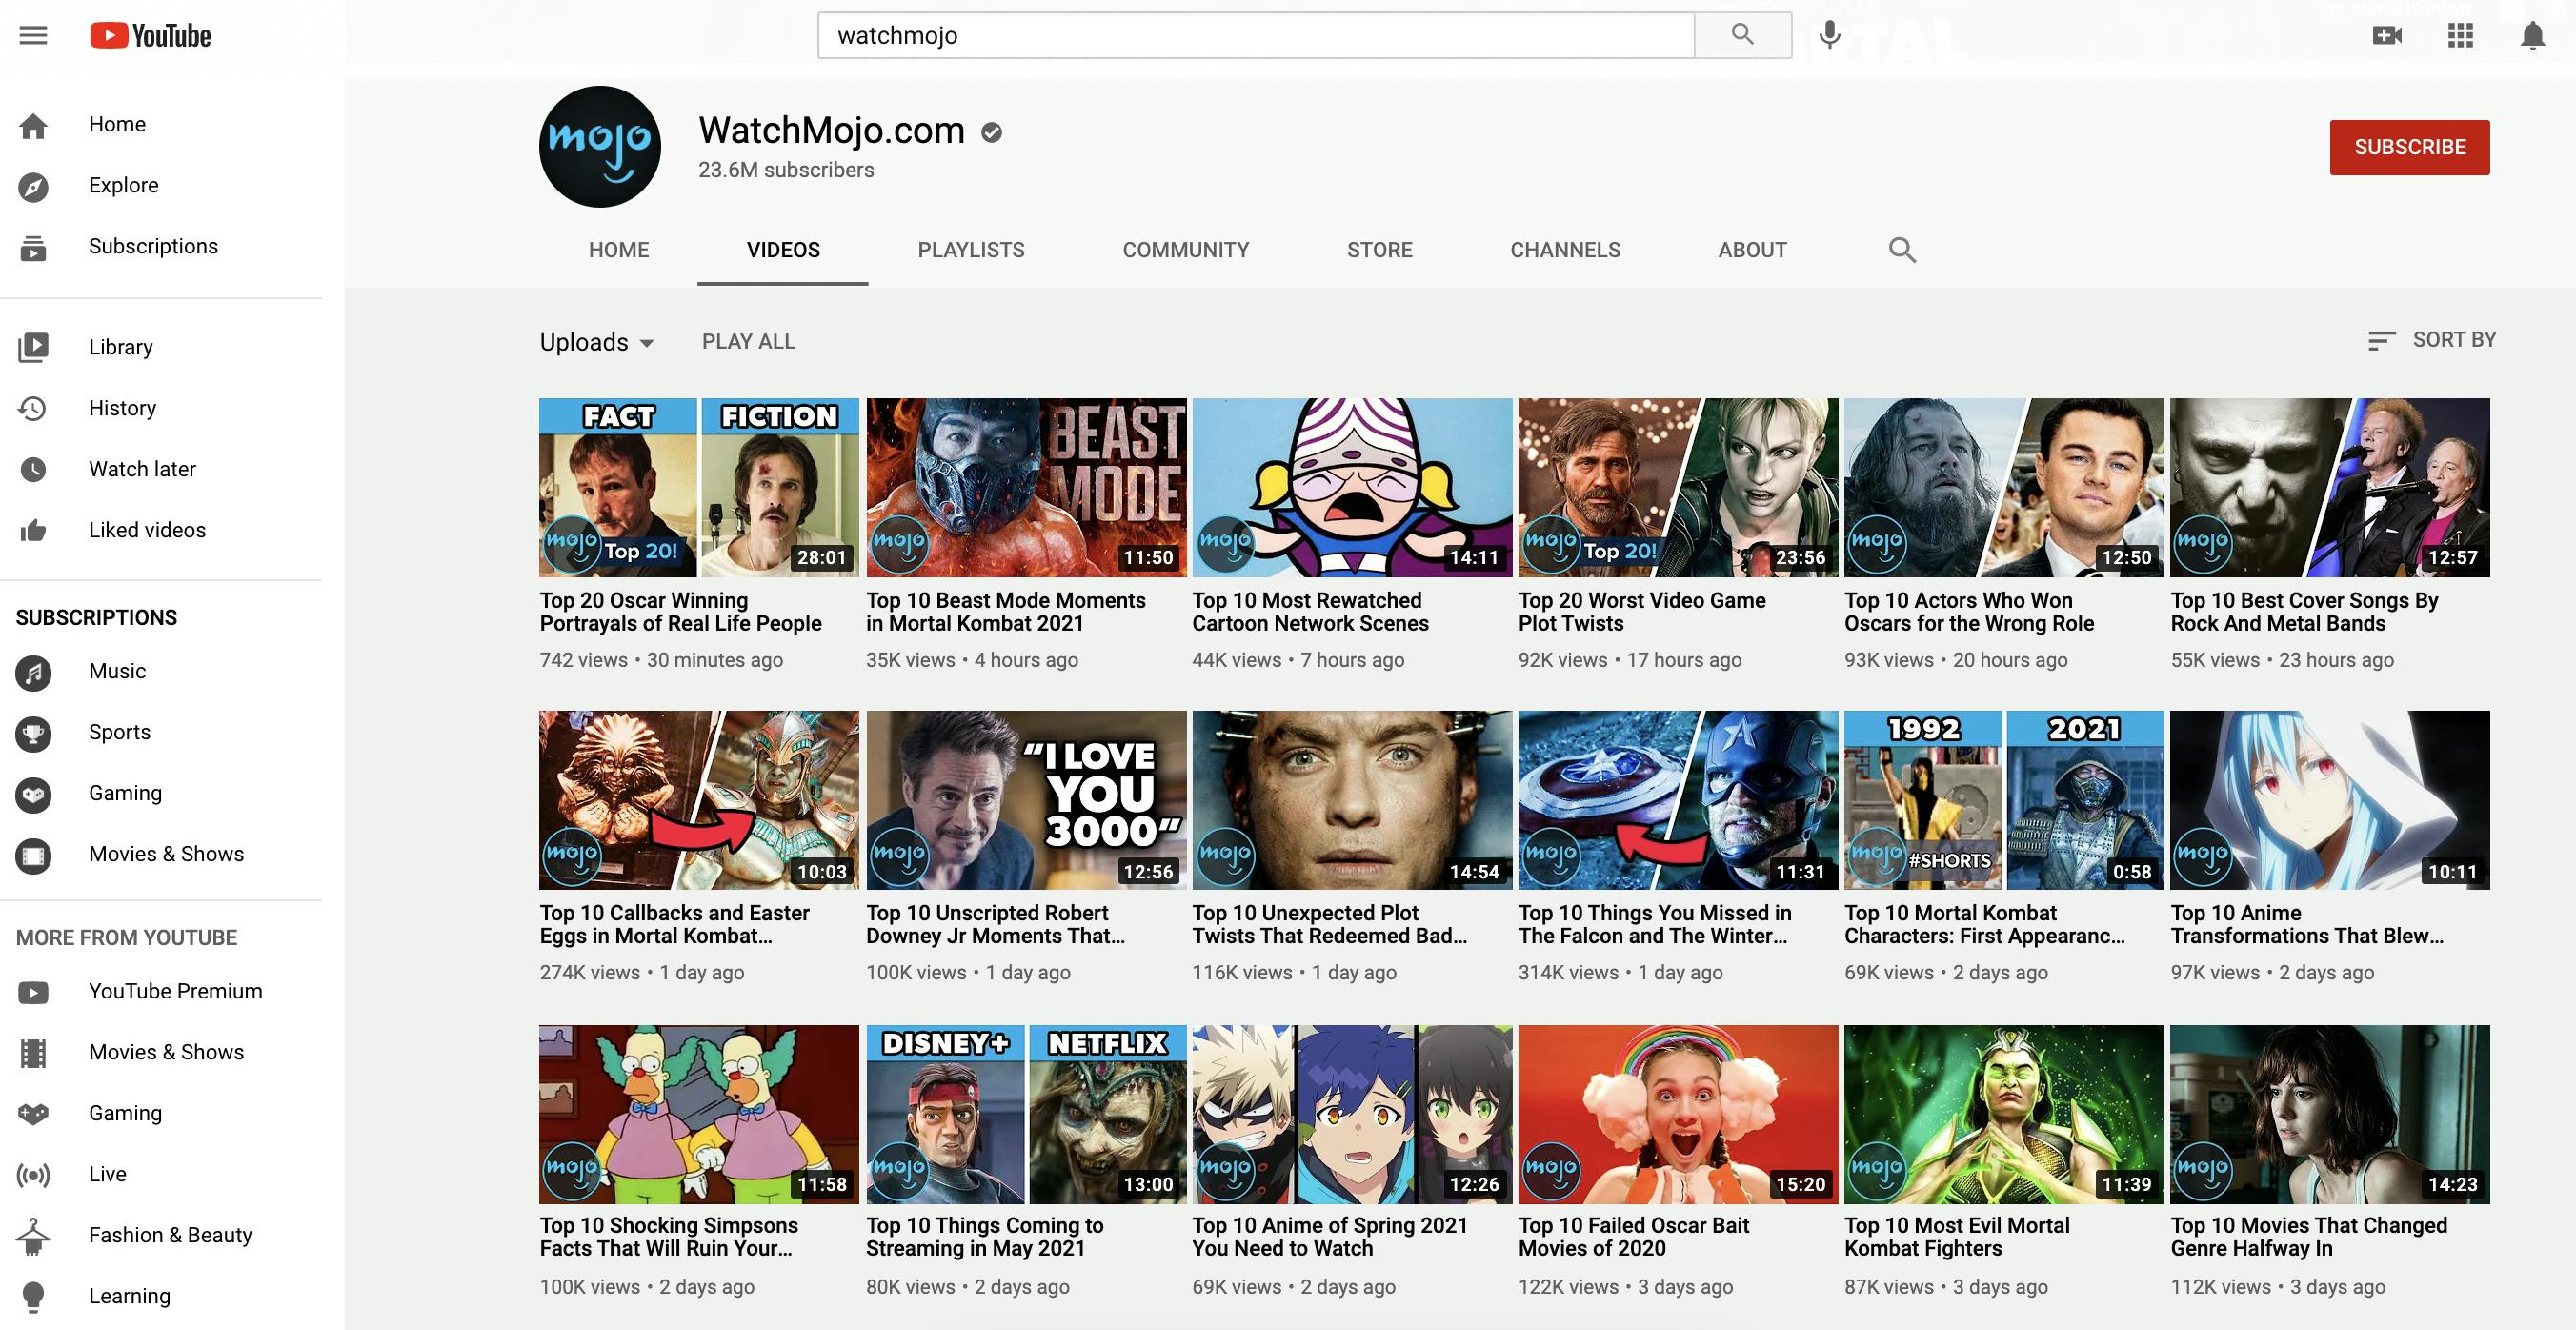
Task: Open Anime of Spring 2021 thumbnail
Action: click(x=1352, y=1114)
